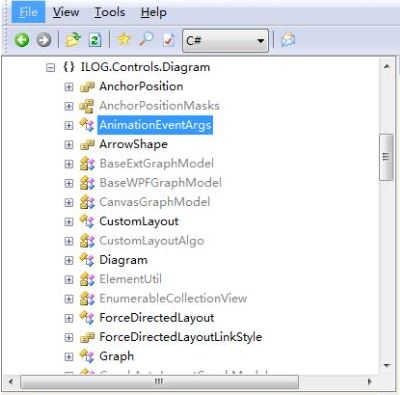This screenshot has width=400, height=395.
Task: Open bookmarks with the star icon
Action: [x=124, y=40]
